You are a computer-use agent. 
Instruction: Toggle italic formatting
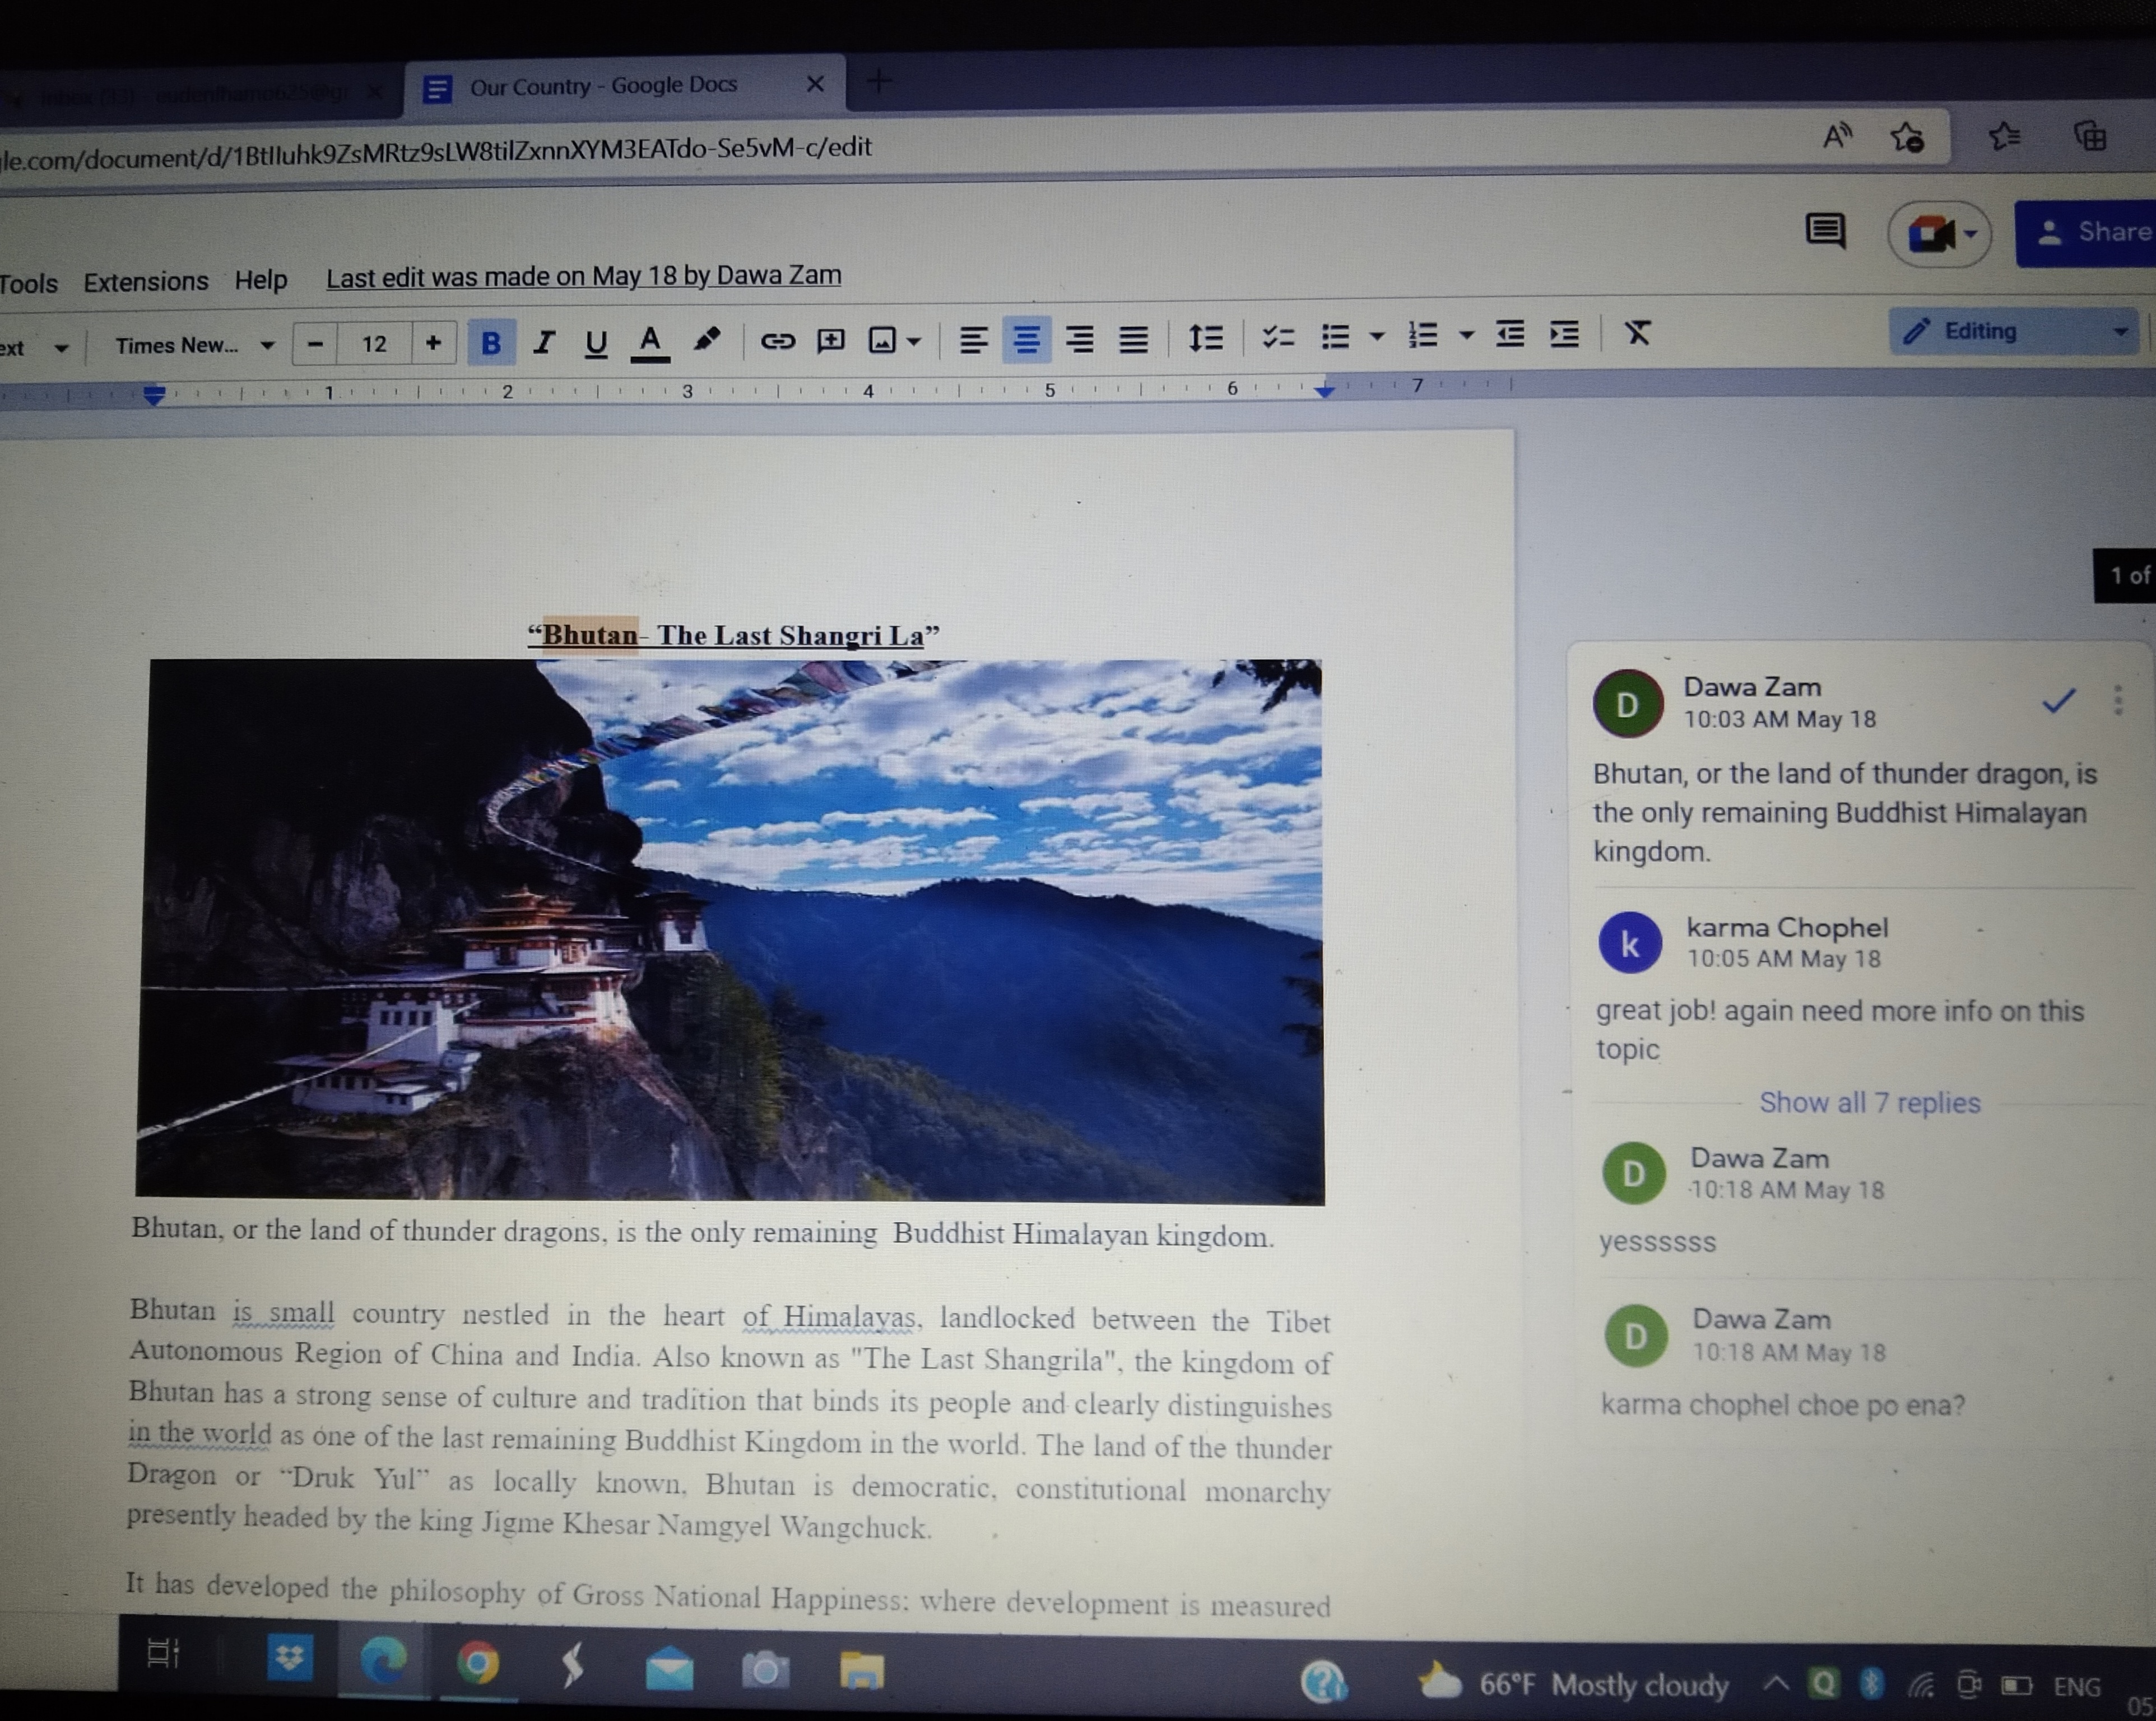point(543,343)
